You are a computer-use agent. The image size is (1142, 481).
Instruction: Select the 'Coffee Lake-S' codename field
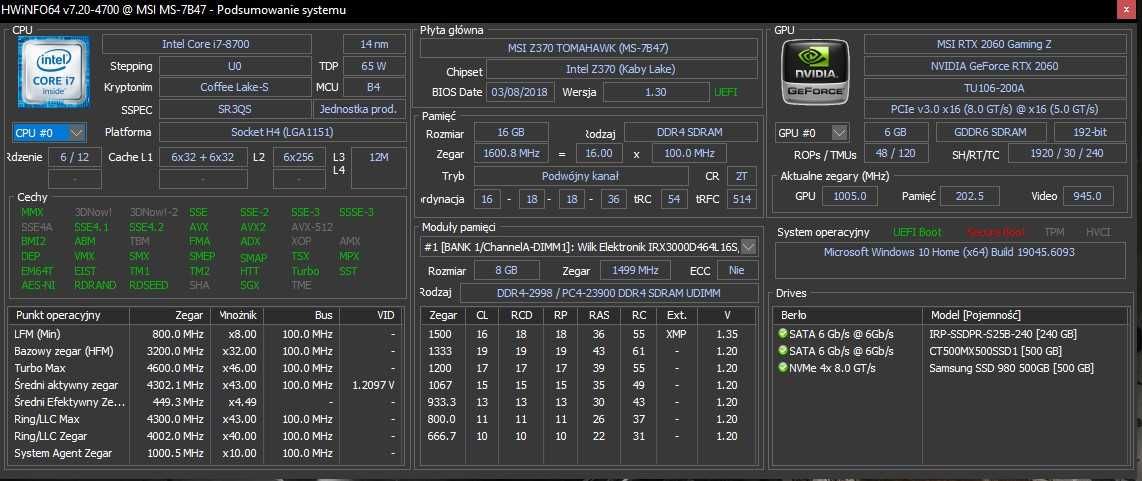coord(235,87)
